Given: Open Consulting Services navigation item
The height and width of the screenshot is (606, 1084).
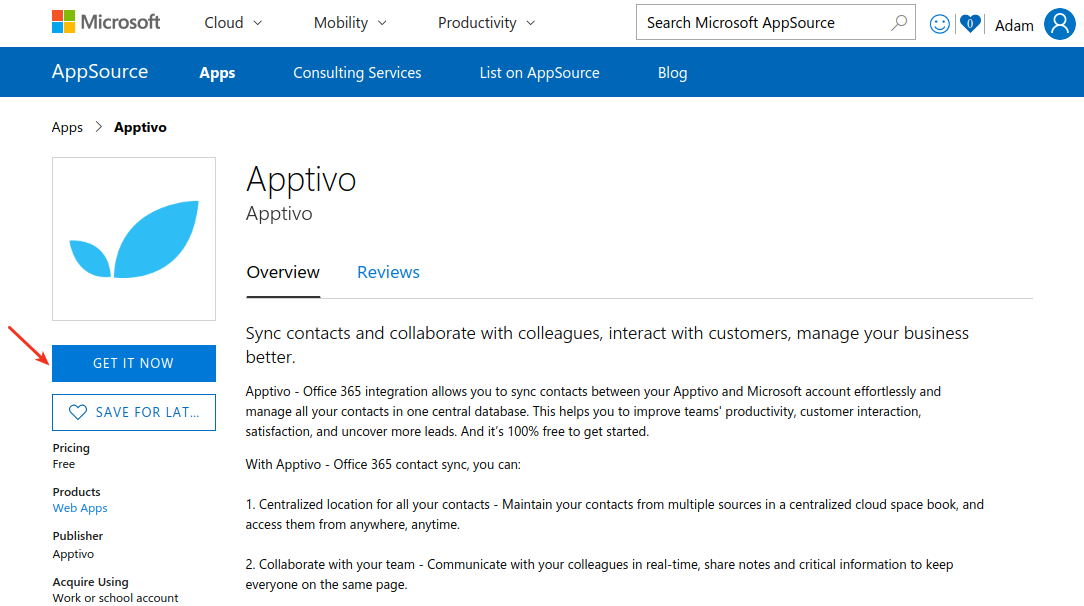Looking at the screenshot, I should coord(357,73).
